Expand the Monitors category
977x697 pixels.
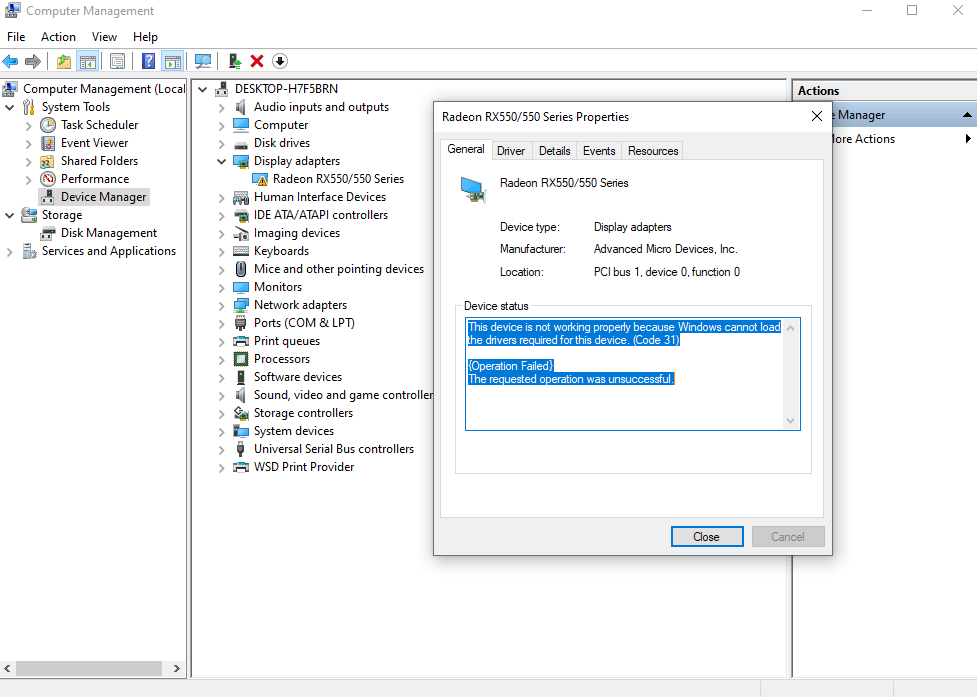(221, 288)
